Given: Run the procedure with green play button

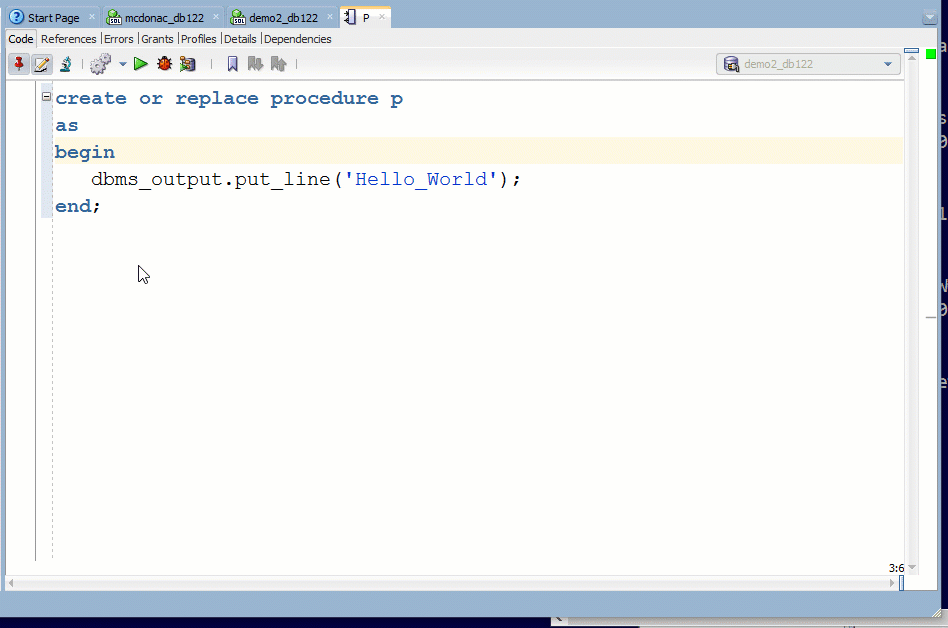Looking at the screenshot, I should (141, 64).
